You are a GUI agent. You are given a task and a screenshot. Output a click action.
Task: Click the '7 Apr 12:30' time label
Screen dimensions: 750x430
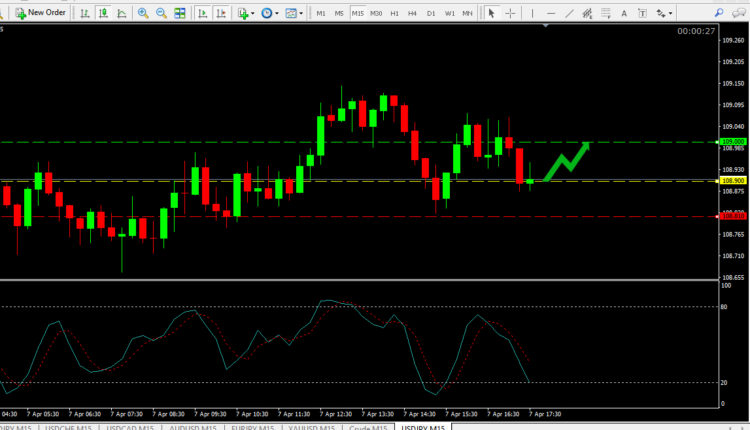click(x=336, y=414)
